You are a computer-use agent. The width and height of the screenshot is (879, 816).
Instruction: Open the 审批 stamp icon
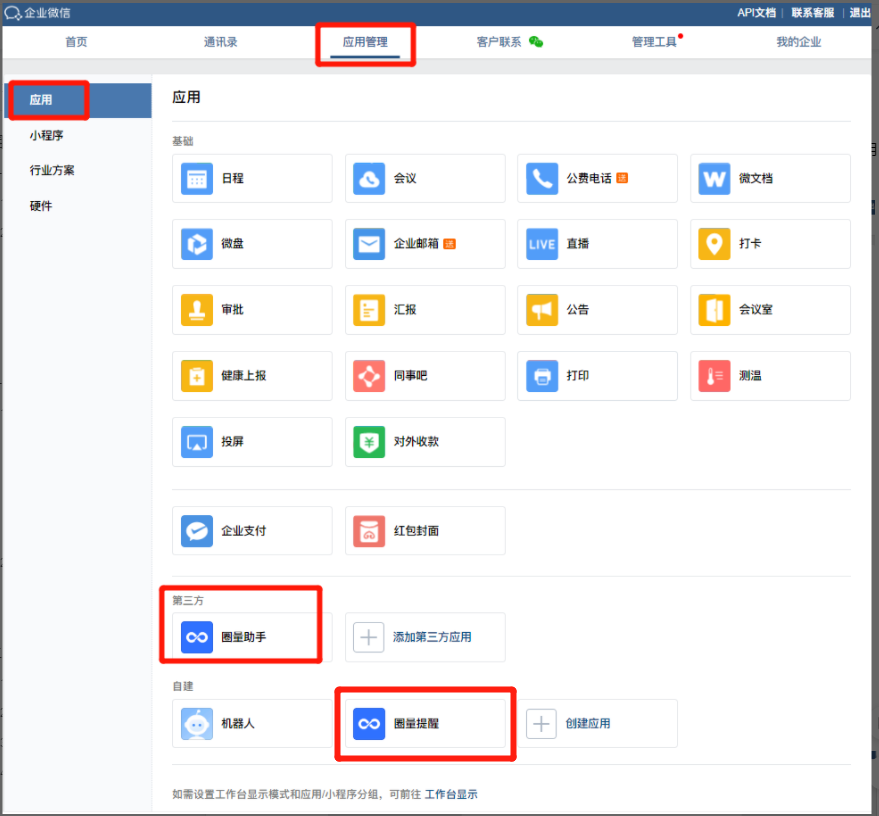pos(197,310)
